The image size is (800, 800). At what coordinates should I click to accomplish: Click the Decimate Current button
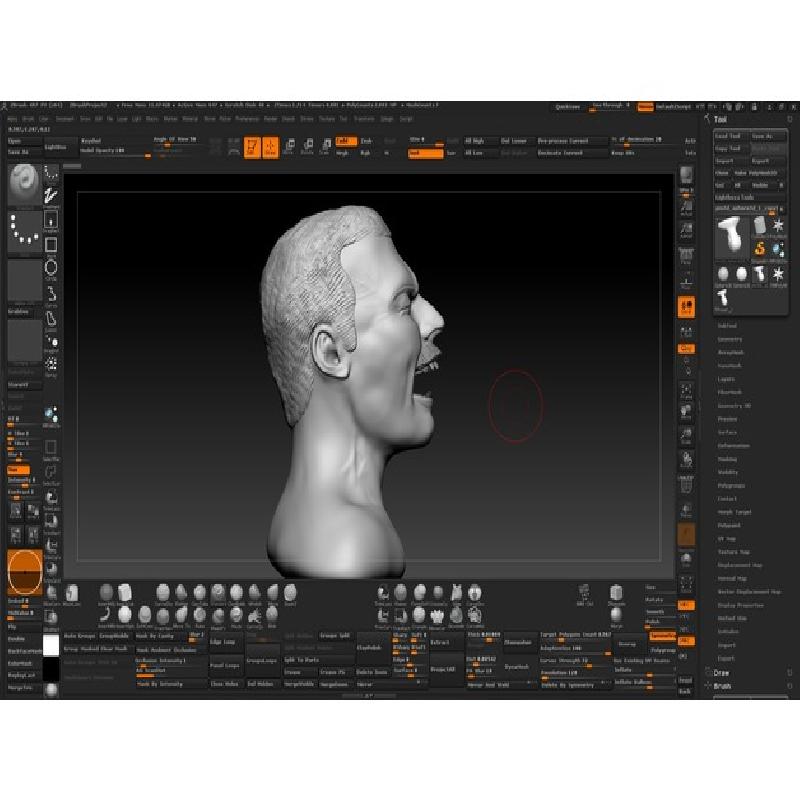coord(571,153)
